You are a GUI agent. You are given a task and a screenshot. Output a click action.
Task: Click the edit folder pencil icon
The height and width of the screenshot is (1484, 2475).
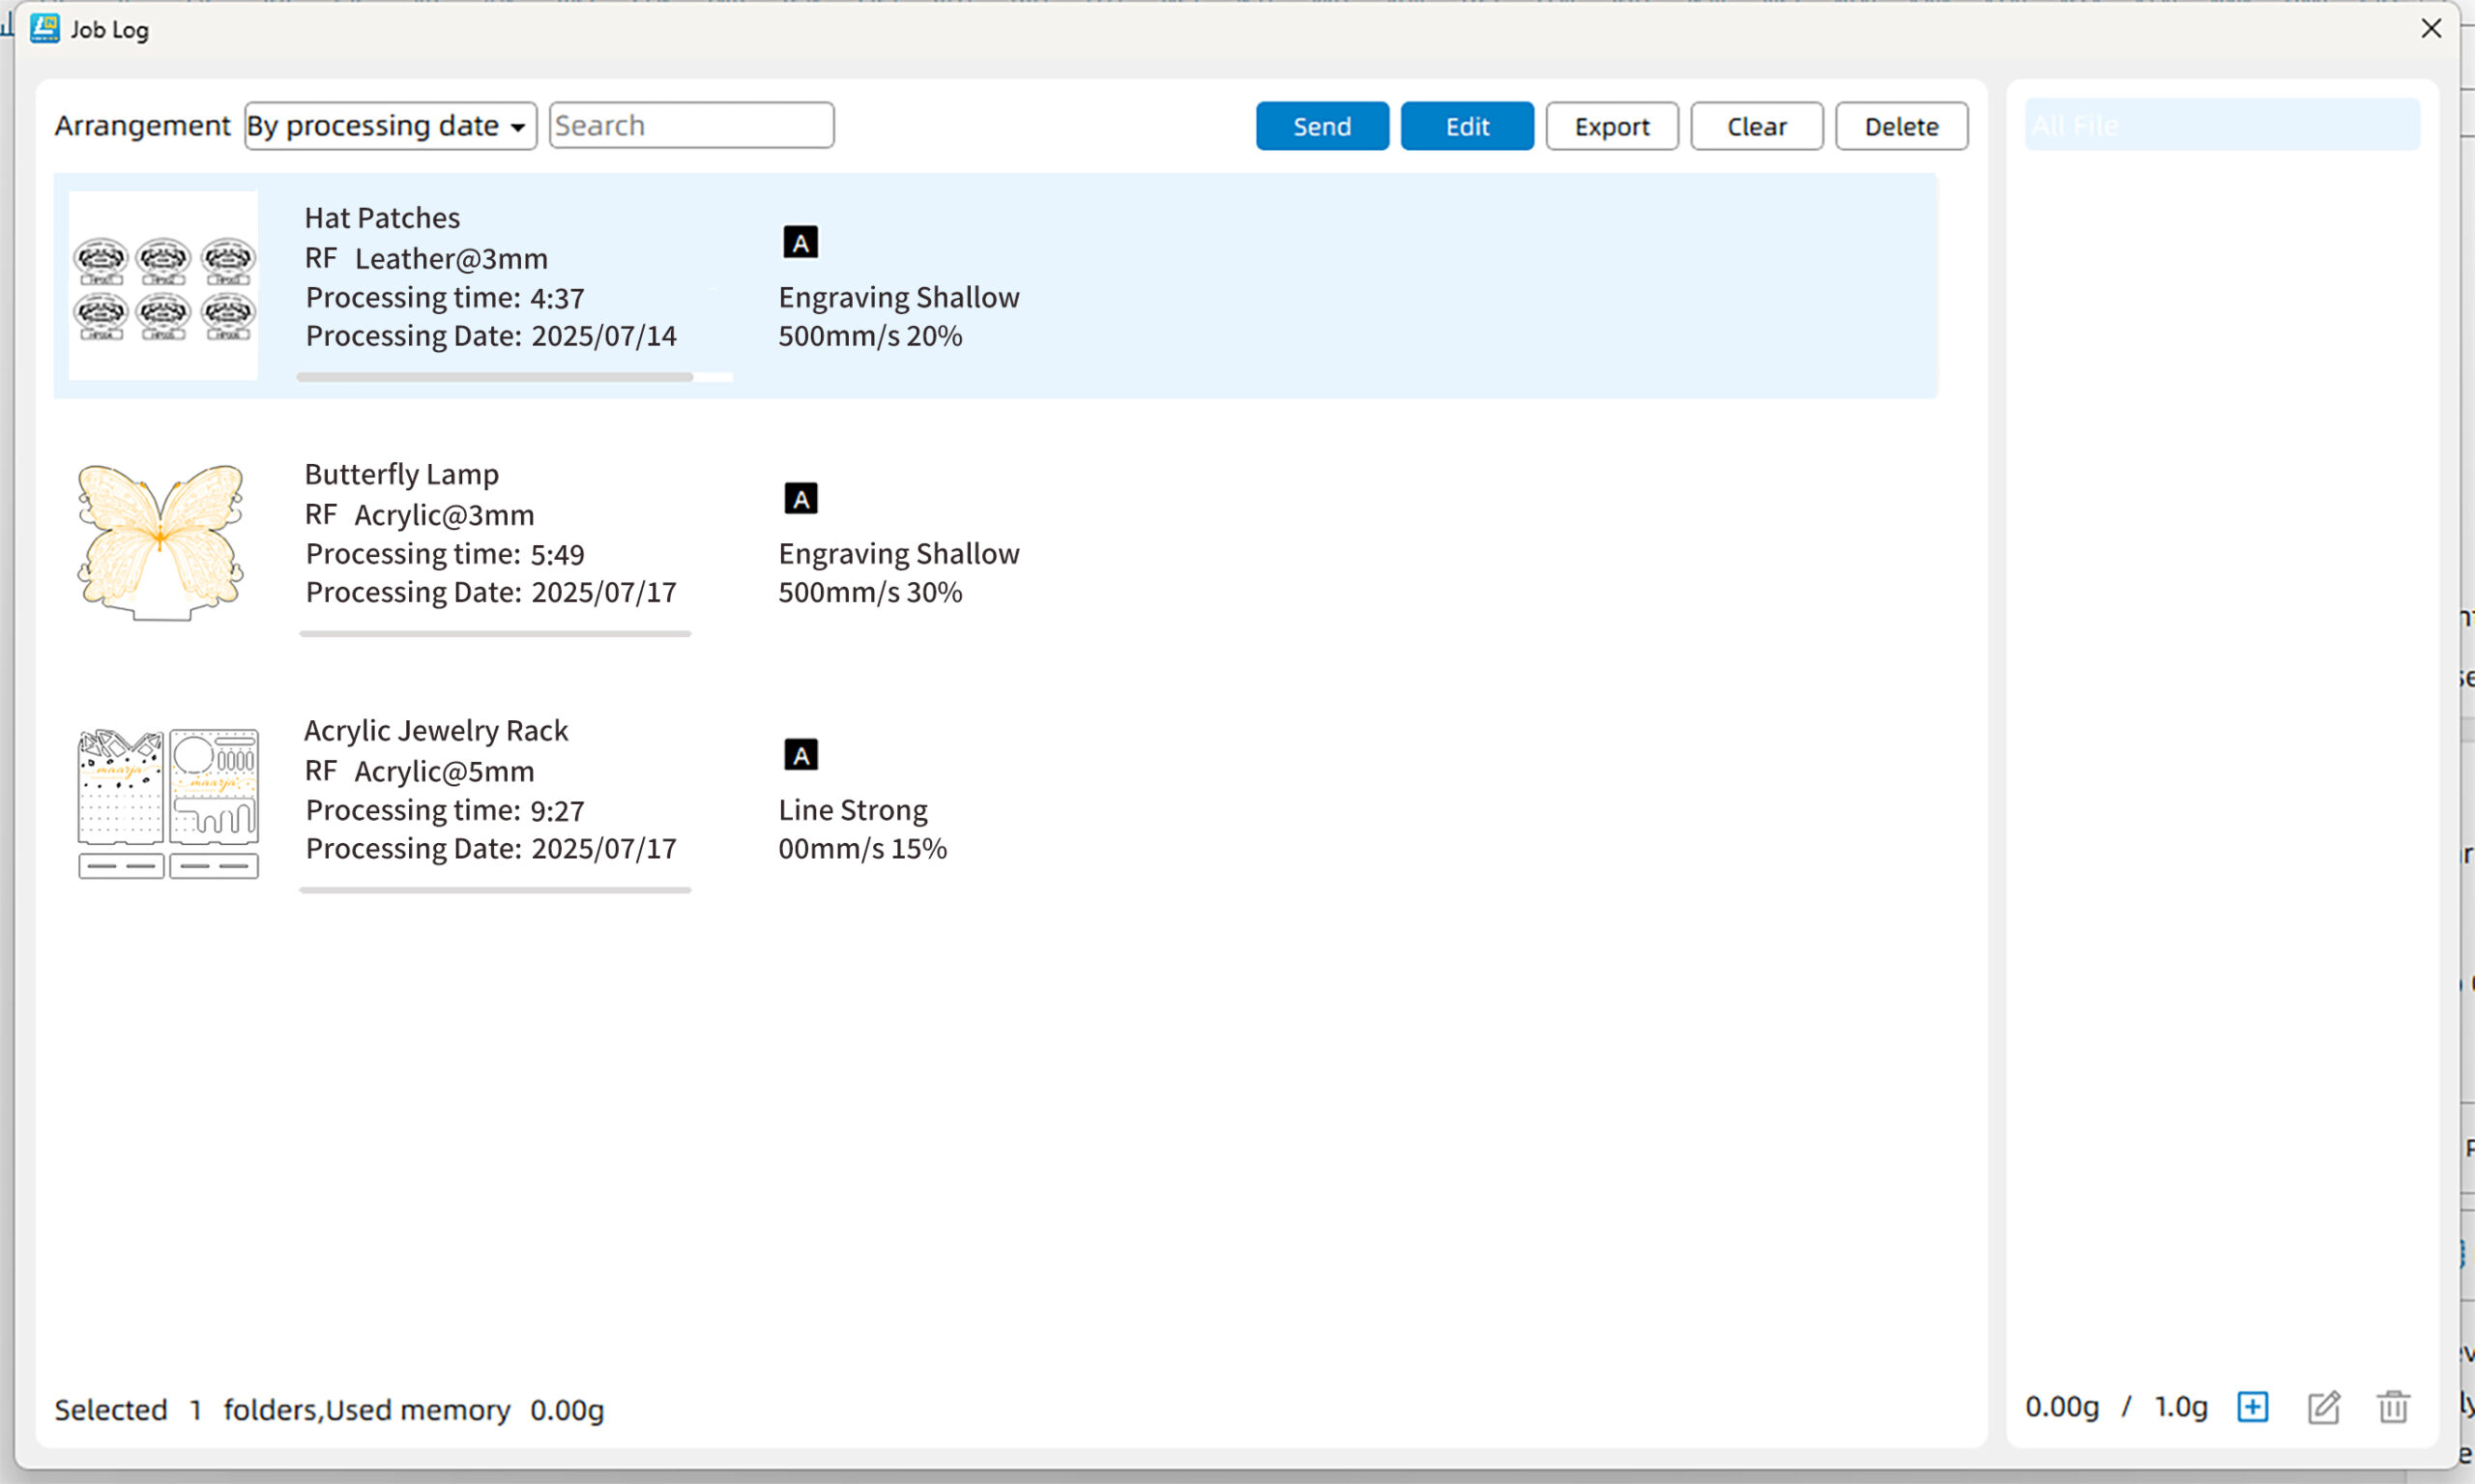click(x=2323, y=1407)
